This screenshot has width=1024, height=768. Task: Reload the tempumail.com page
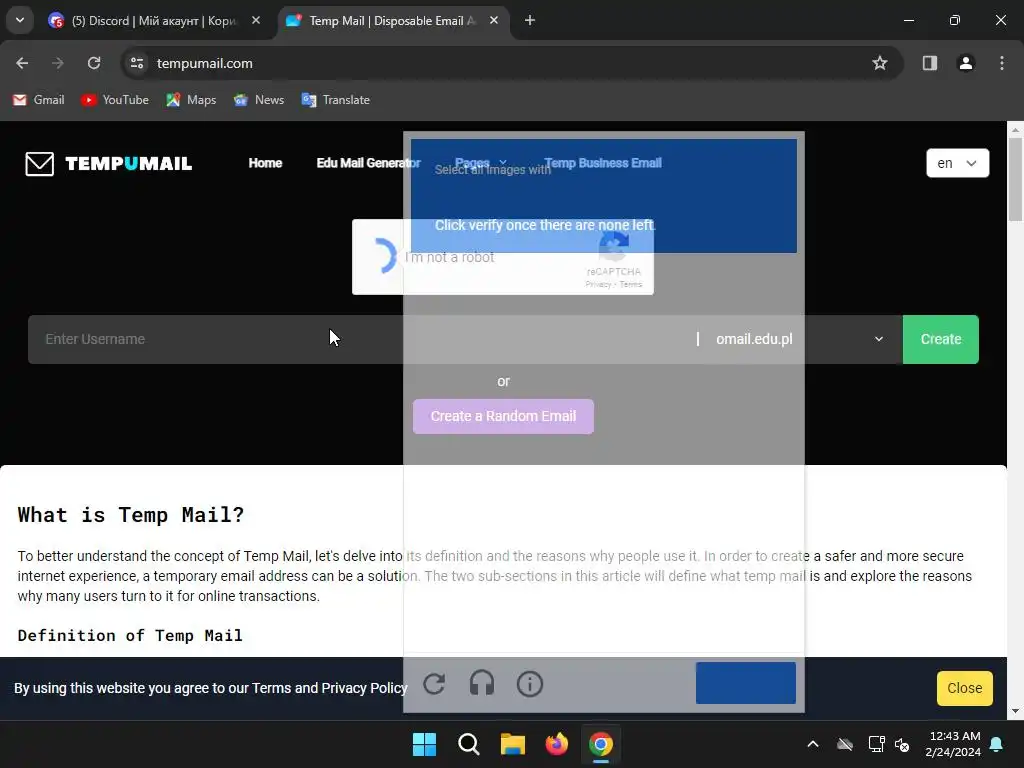pos(94,63)
